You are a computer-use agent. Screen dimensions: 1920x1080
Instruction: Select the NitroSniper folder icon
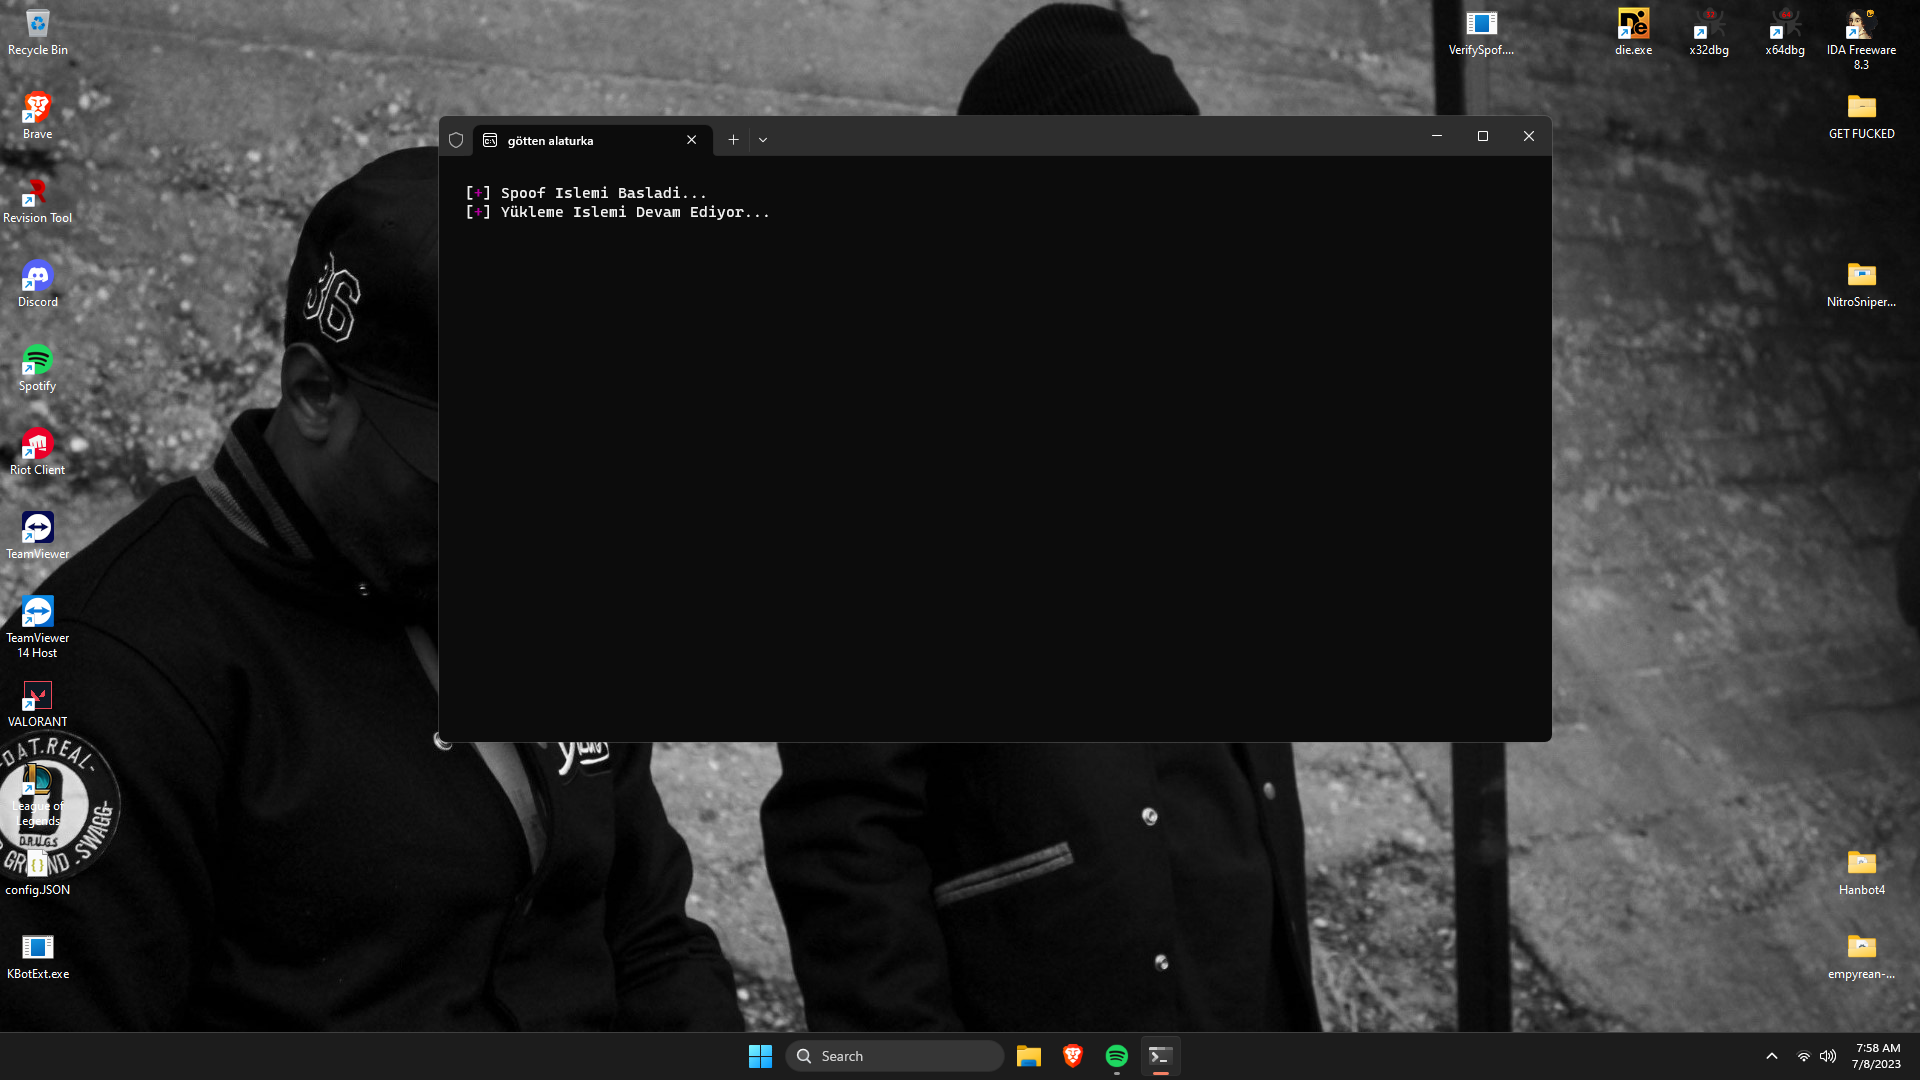click(1861, 284)
